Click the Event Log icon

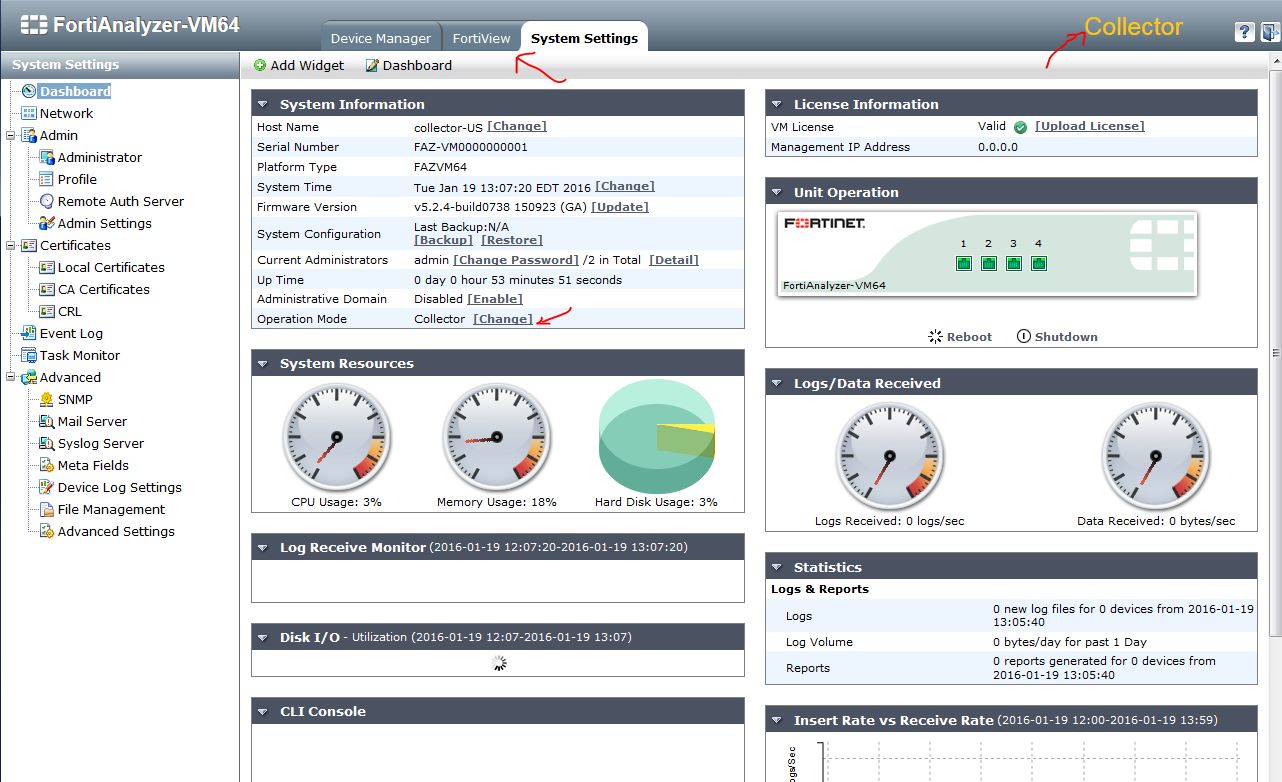coord(28,333)
